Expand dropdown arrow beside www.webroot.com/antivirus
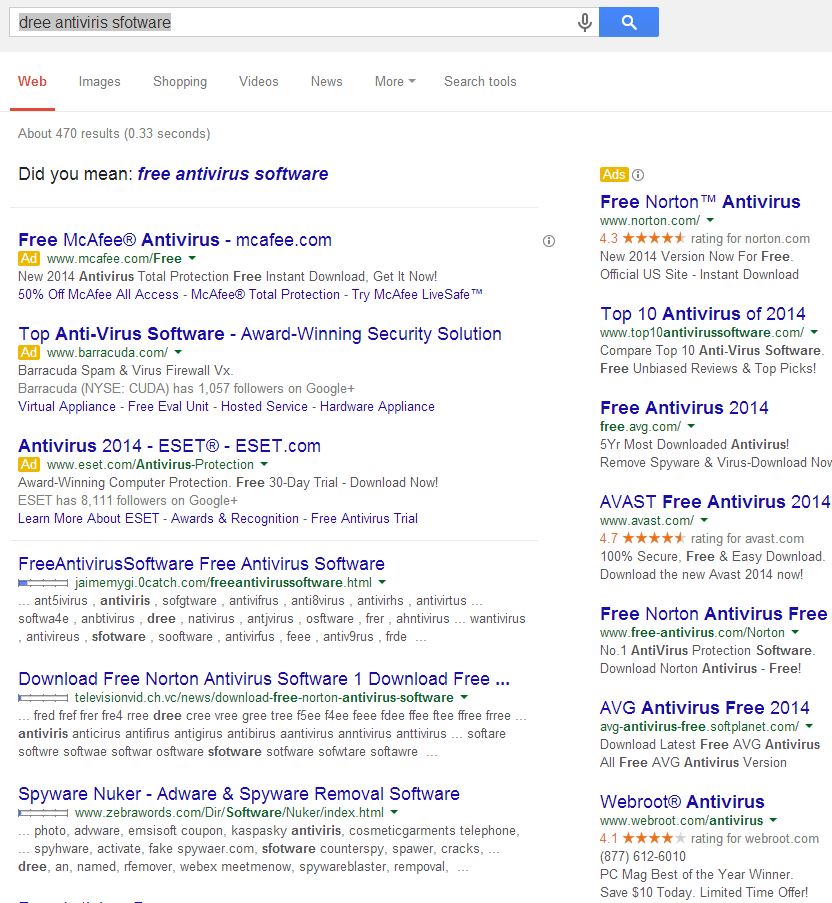Screen dimensions: 832x903 coord(773,820)
